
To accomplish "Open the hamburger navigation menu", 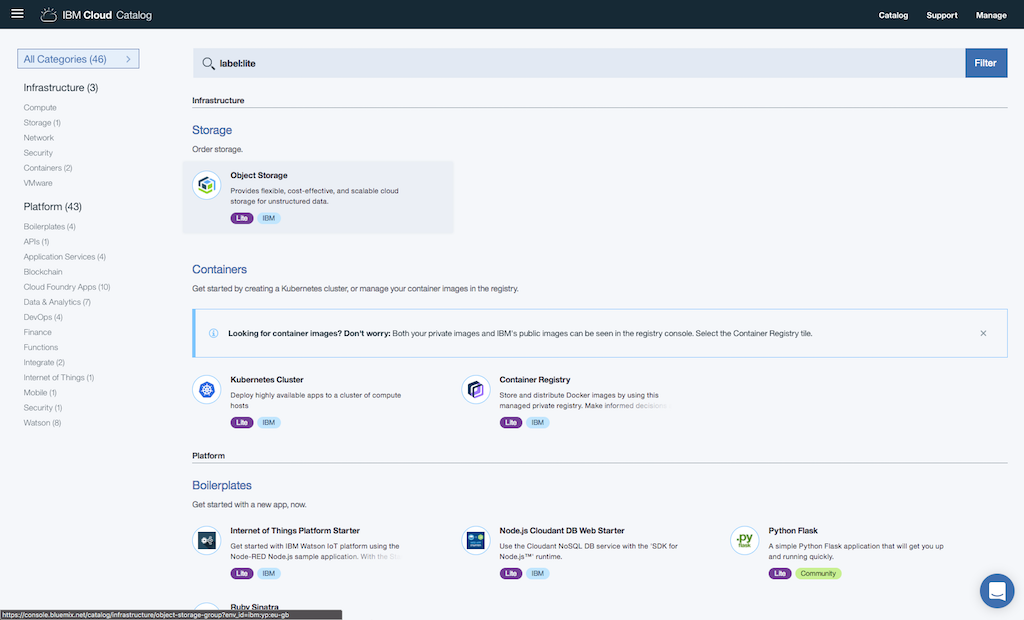I will tap(17, 14).
